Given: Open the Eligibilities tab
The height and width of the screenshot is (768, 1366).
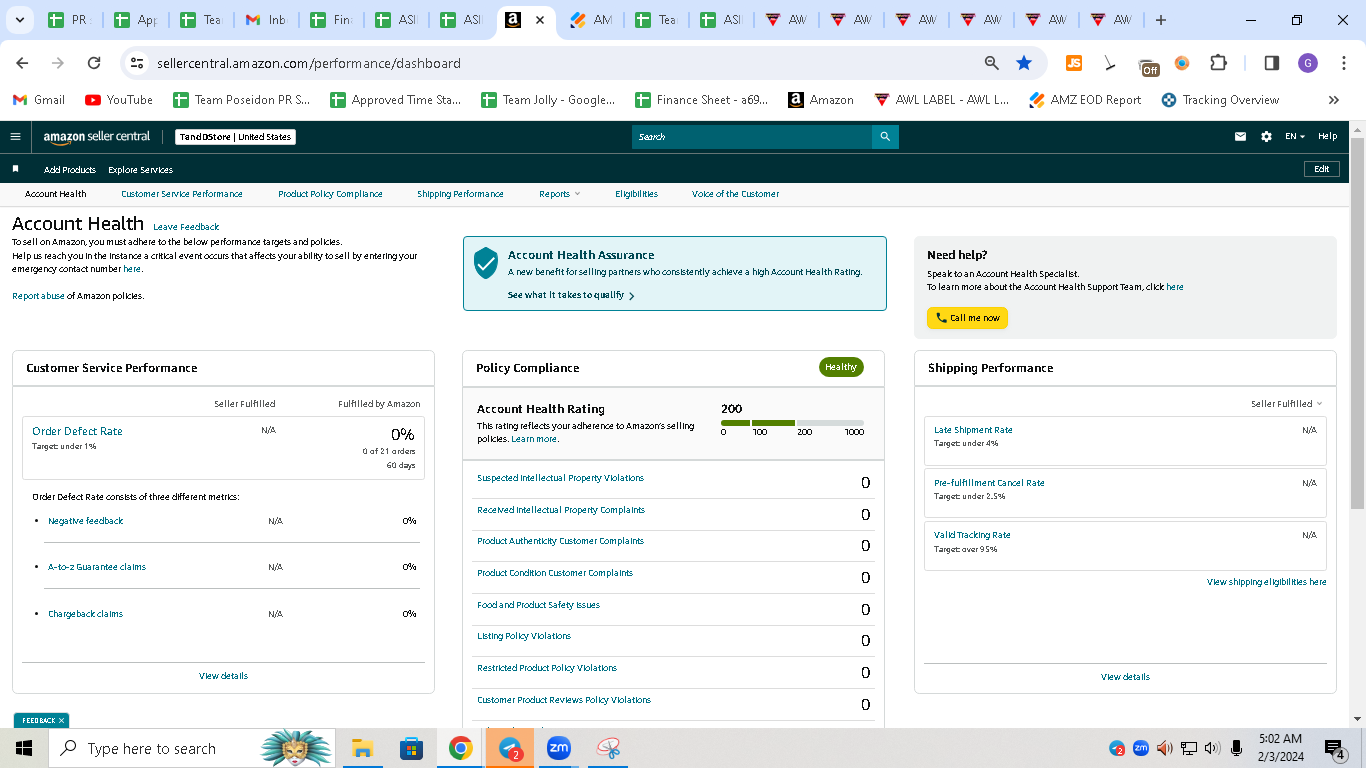Looking at the screenshot, I should click(636, 194).
